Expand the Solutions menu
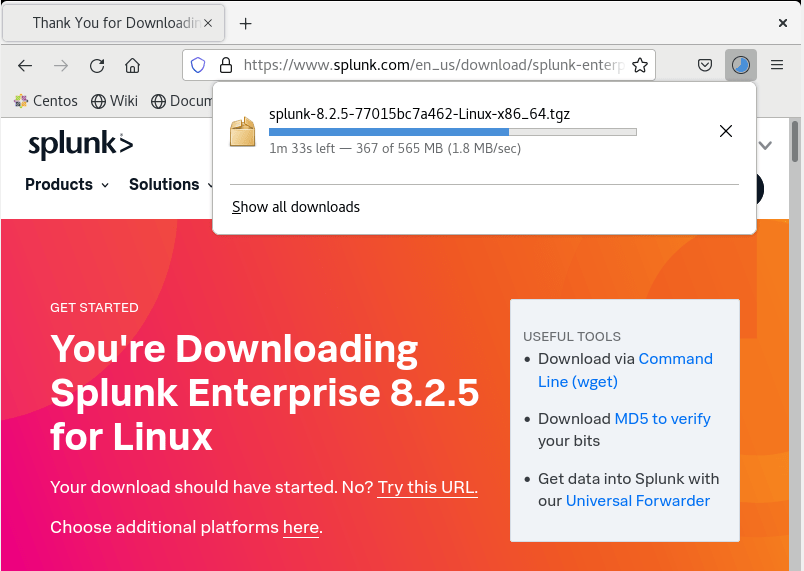The height and width of the screenshot is (571, 804). [171, 185]
